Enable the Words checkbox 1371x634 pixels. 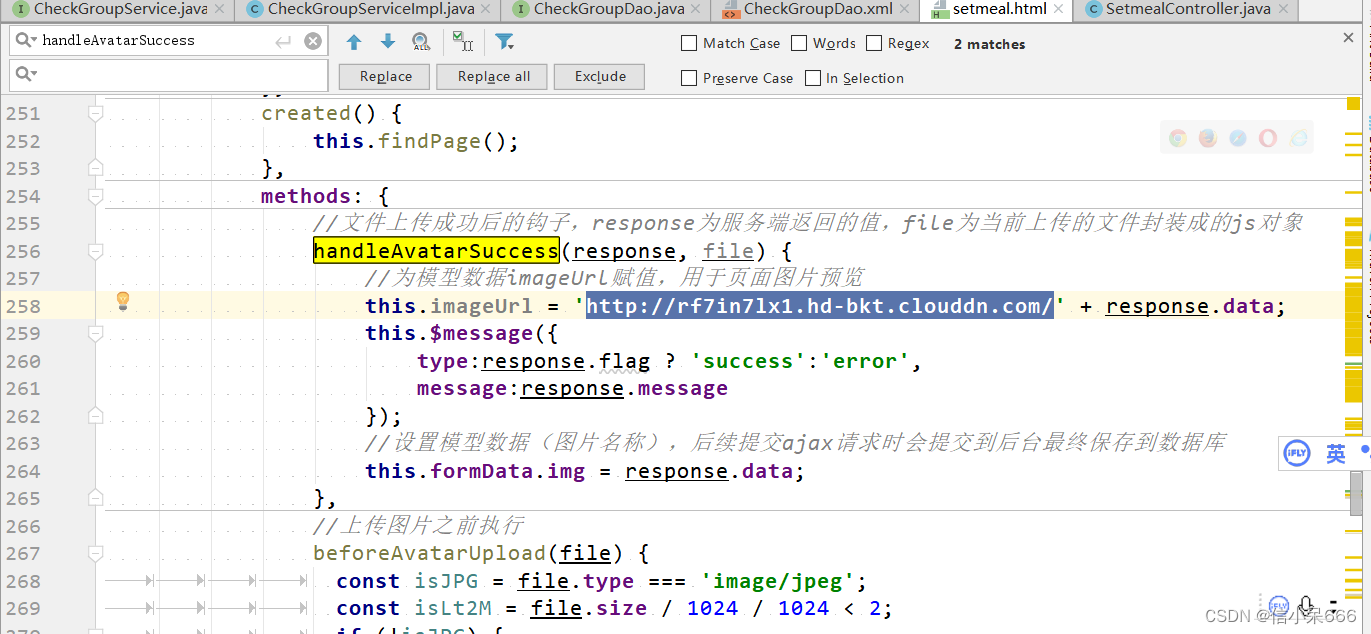[799, 43]
